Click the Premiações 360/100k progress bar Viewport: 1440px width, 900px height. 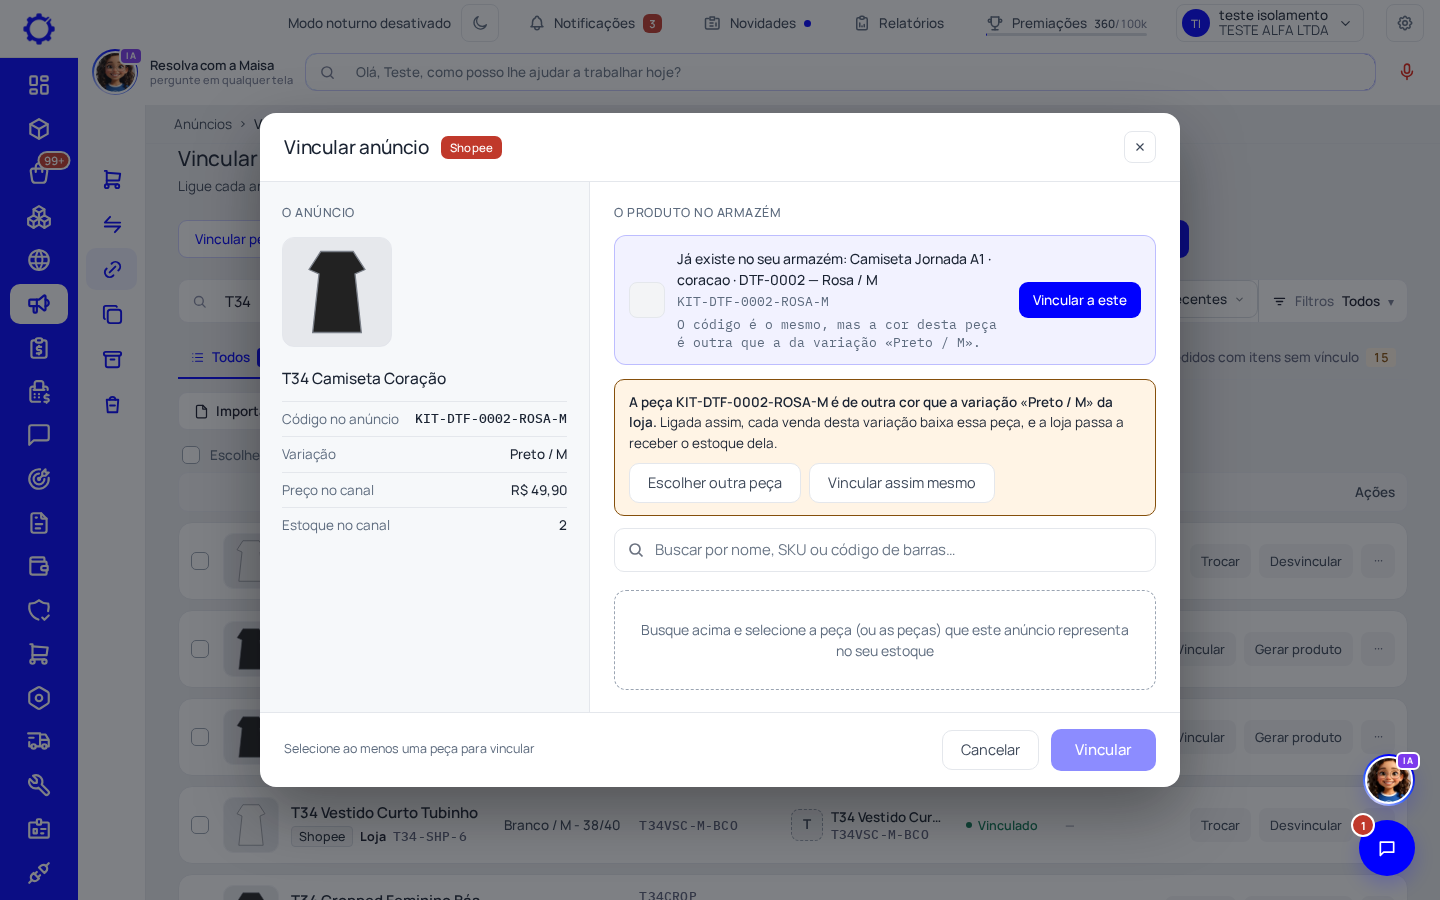click(x=1066, y=34)
